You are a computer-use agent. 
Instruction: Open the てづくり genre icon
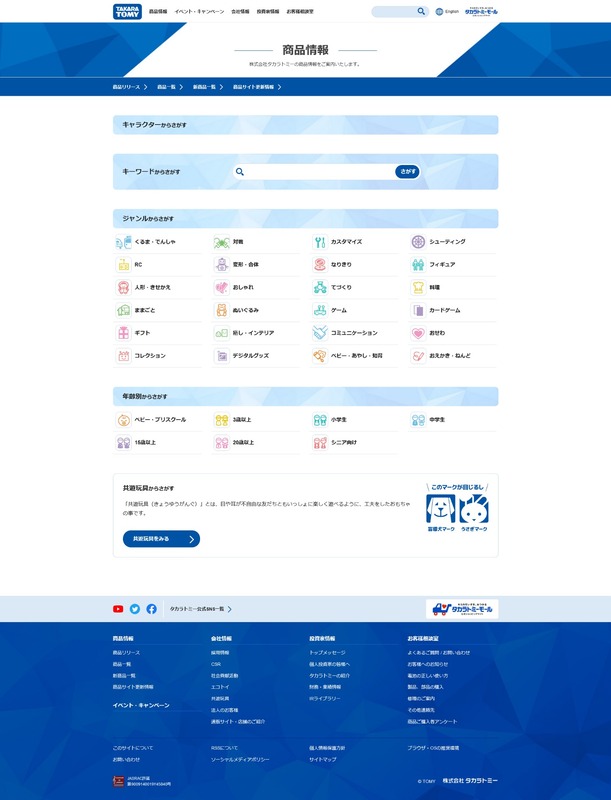(x=320, y=287)
